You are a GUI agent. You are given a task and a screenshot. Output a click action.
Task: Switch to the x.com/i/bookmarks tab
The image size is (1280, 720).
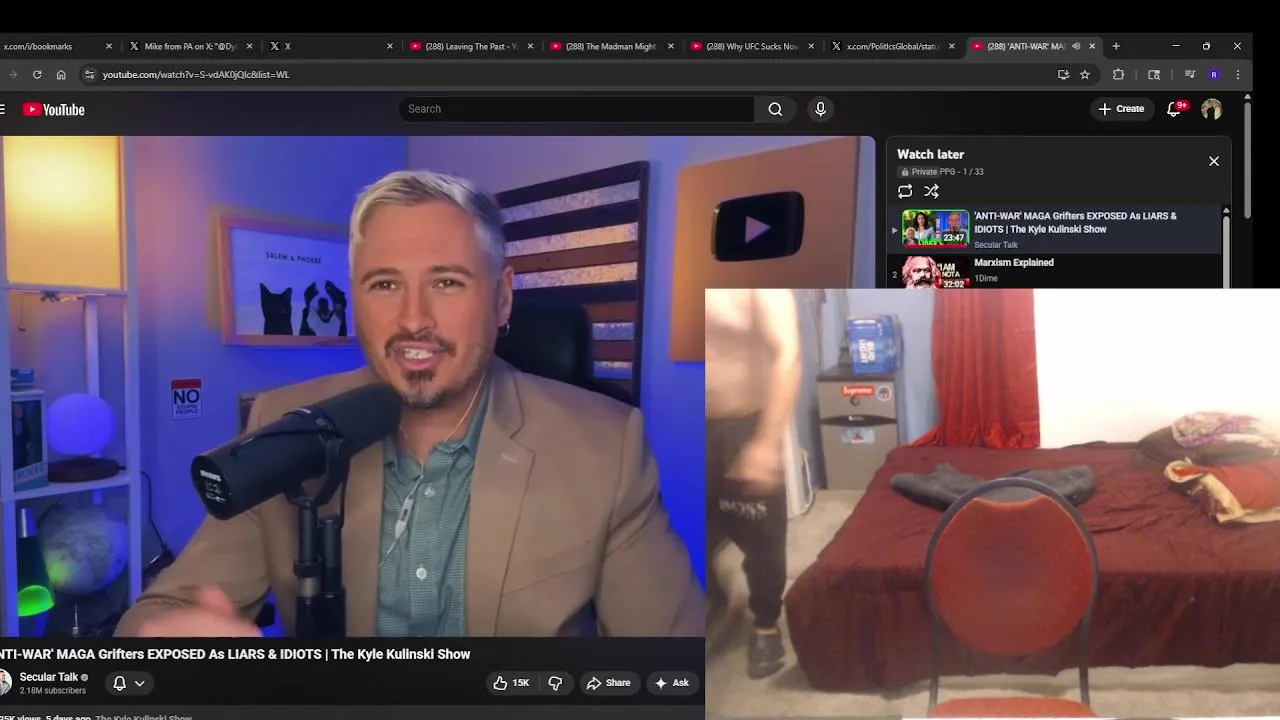[55, 46]
